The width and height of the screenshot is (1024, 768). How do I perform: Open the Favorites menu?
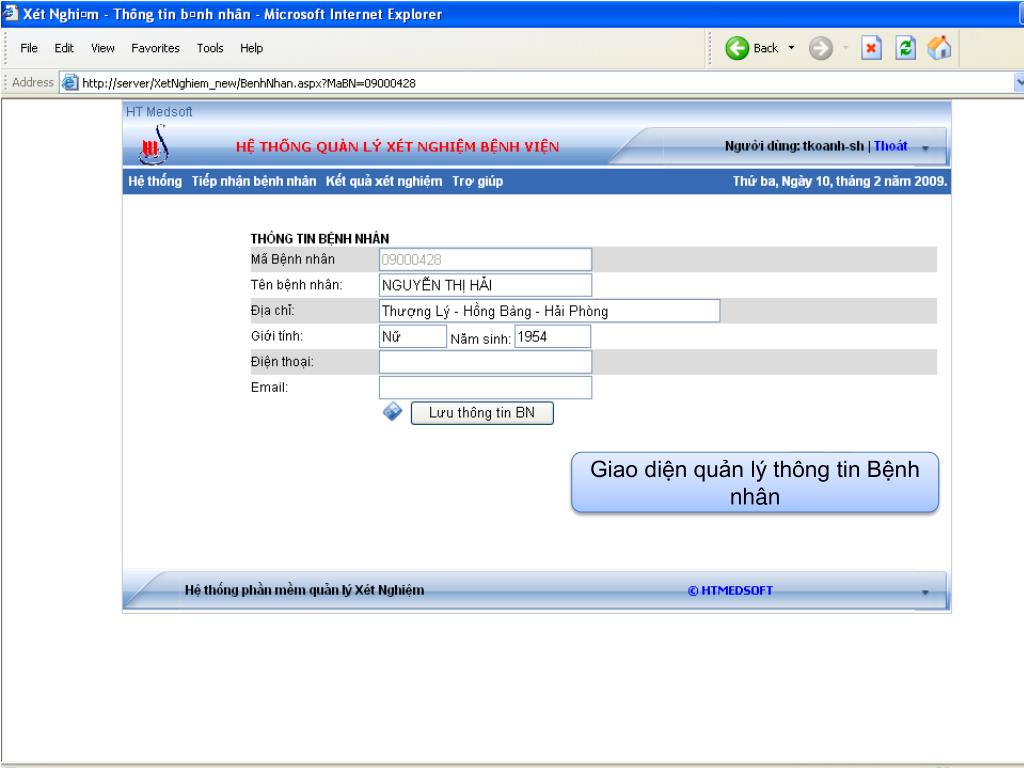(x=155, y=48)
